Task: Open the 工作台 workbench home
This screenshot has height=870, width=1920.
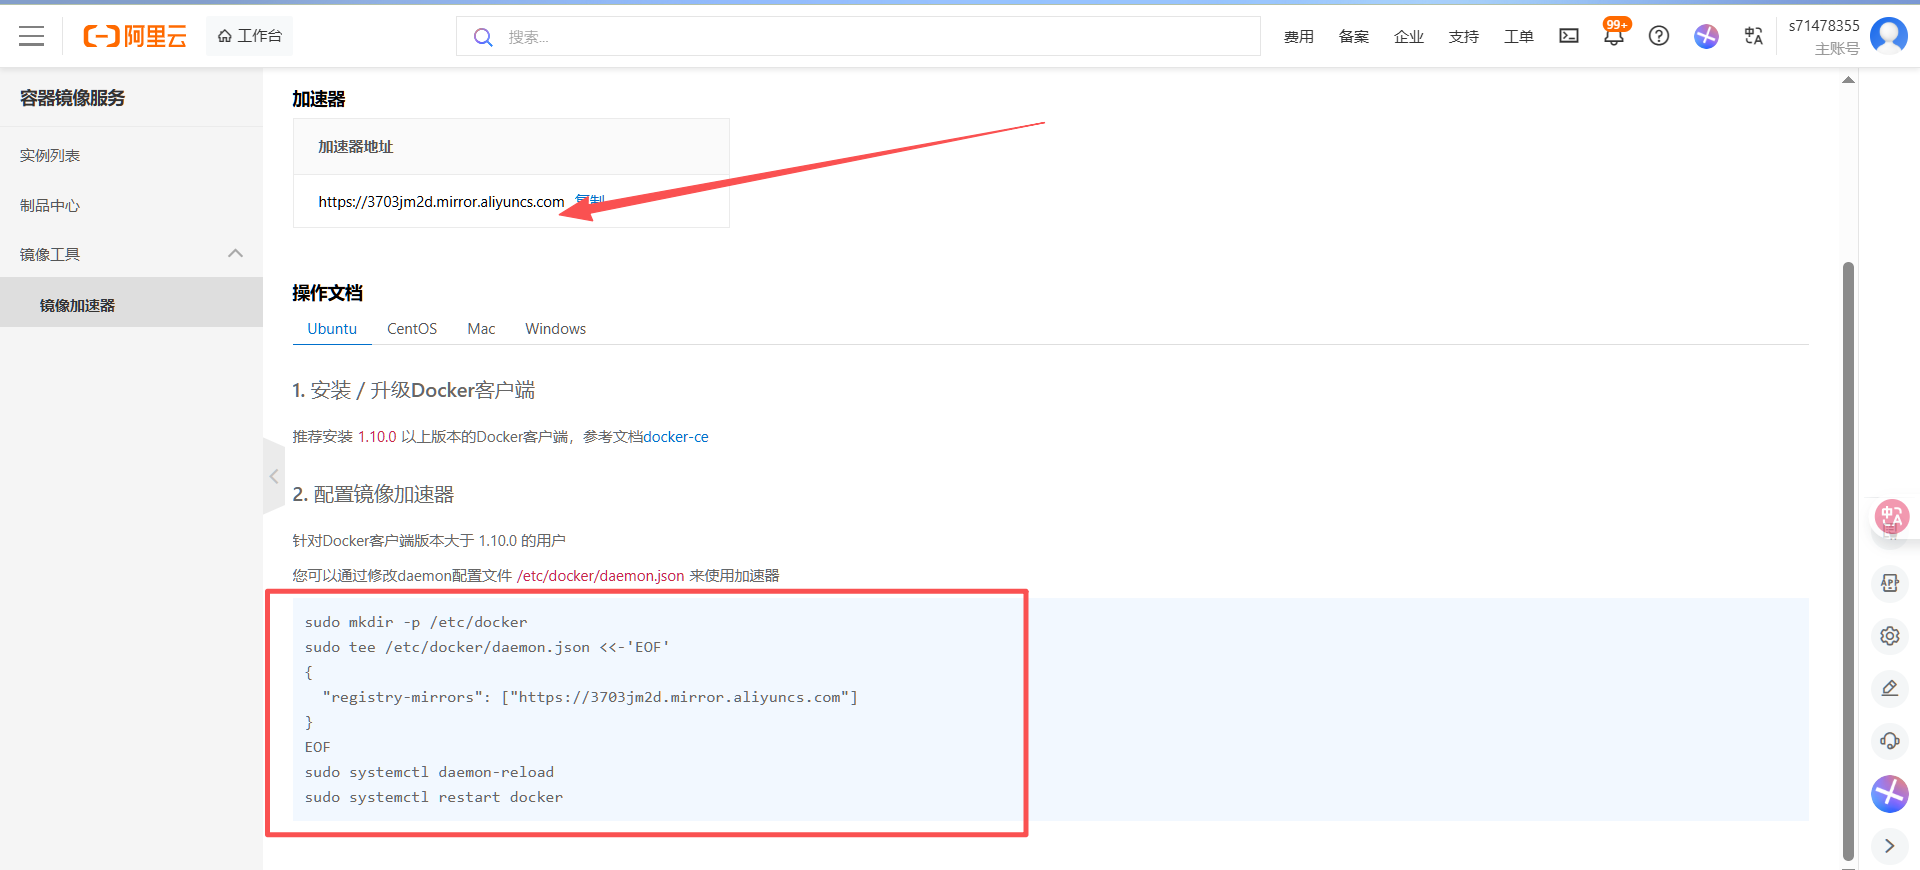Action: (250, 36)
